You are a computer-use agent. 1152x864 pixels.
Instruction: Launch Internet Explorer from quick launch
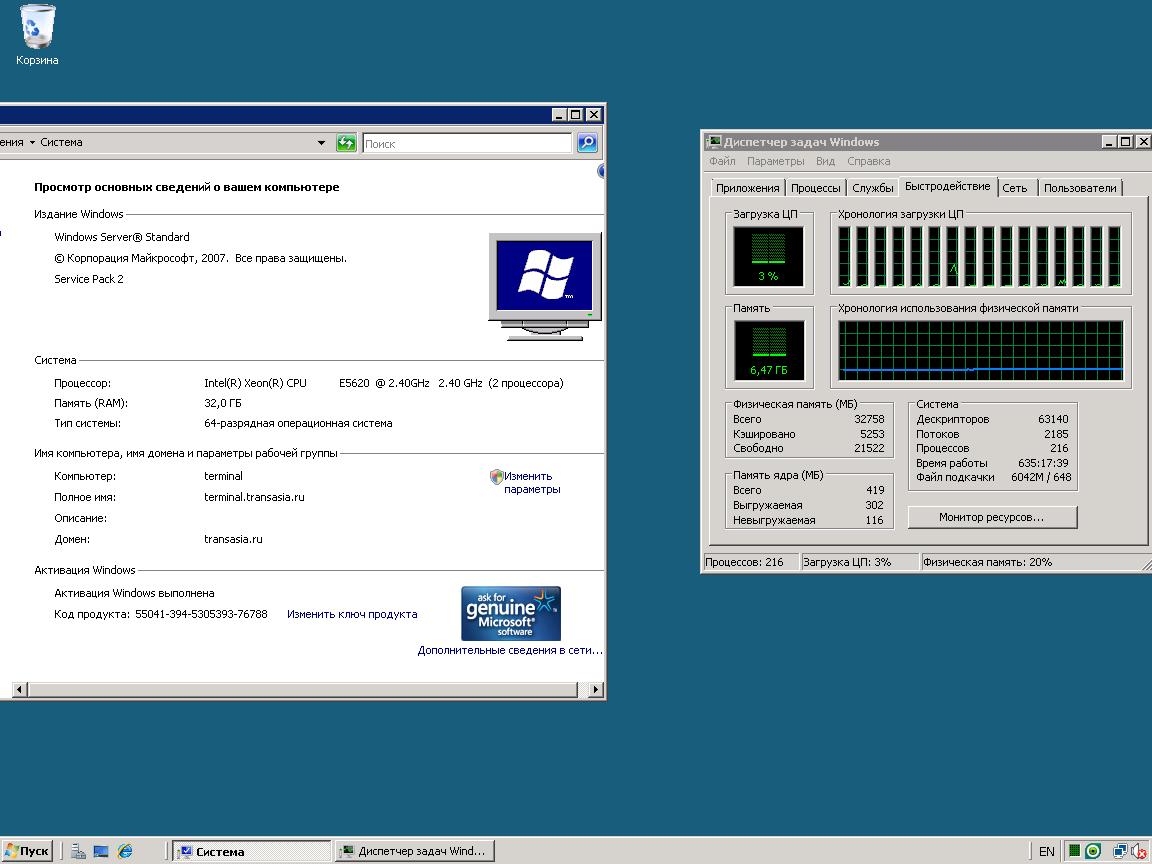click(x=125, y=852)
